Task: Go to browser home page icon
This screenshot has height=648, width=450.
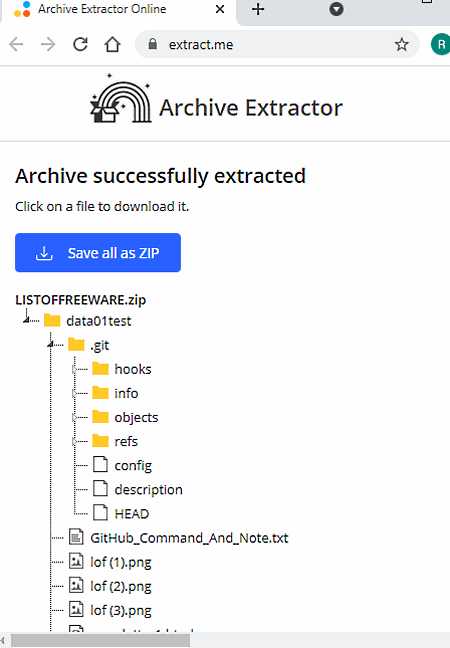Action: (112, 44)
